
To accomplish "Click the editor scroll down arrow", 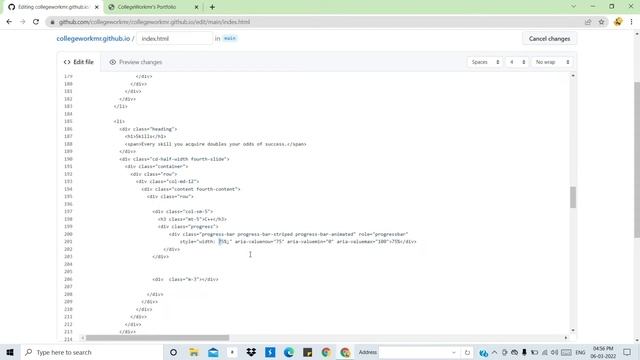I will click(x=573, y=330).
